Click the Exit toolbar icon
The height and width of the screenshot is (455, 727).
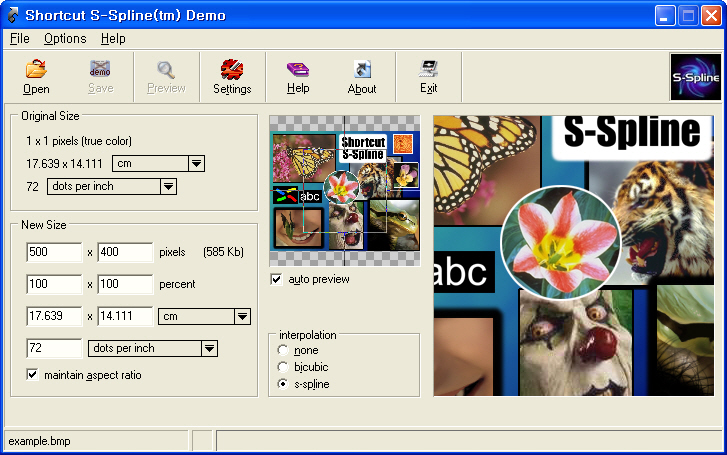click(428, 77)
